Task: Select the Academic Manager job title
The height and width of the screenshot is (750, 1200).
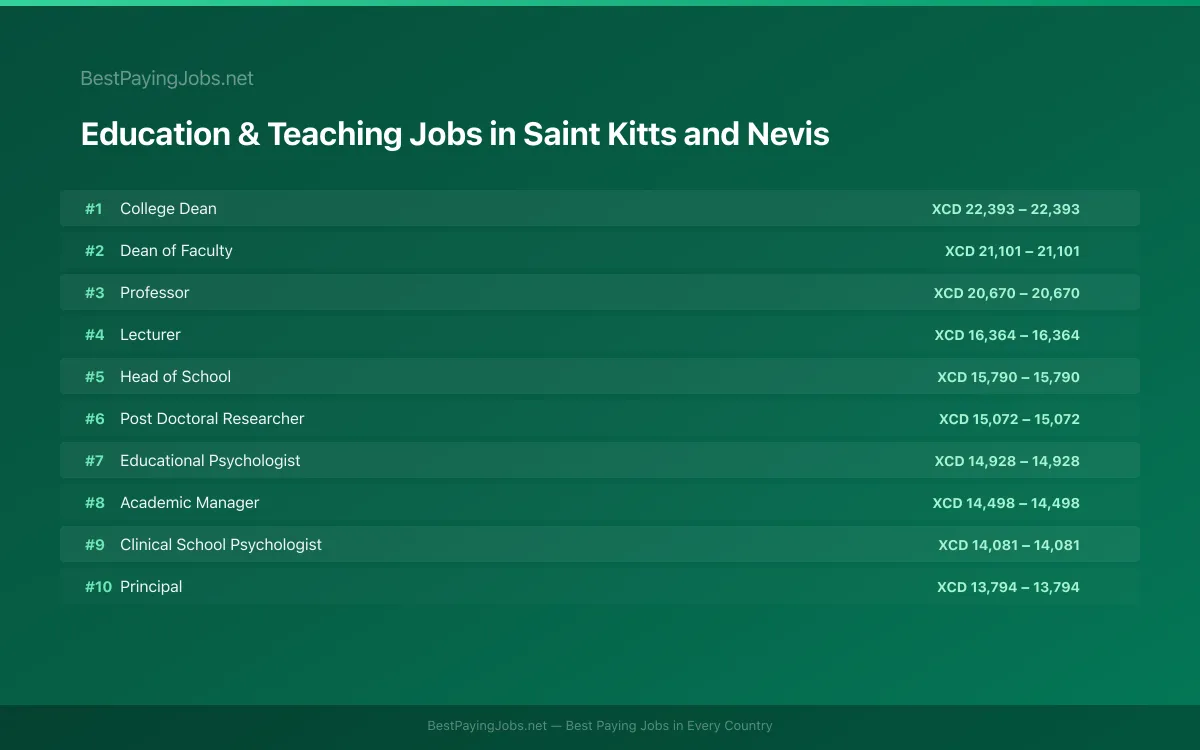Action: [x=189, y=503]
